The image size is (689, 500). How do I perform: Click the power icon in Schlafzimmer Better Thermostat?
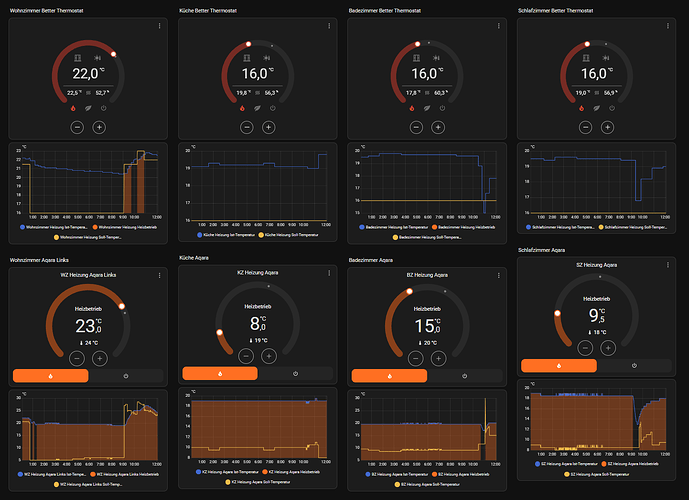click(609, 107)
